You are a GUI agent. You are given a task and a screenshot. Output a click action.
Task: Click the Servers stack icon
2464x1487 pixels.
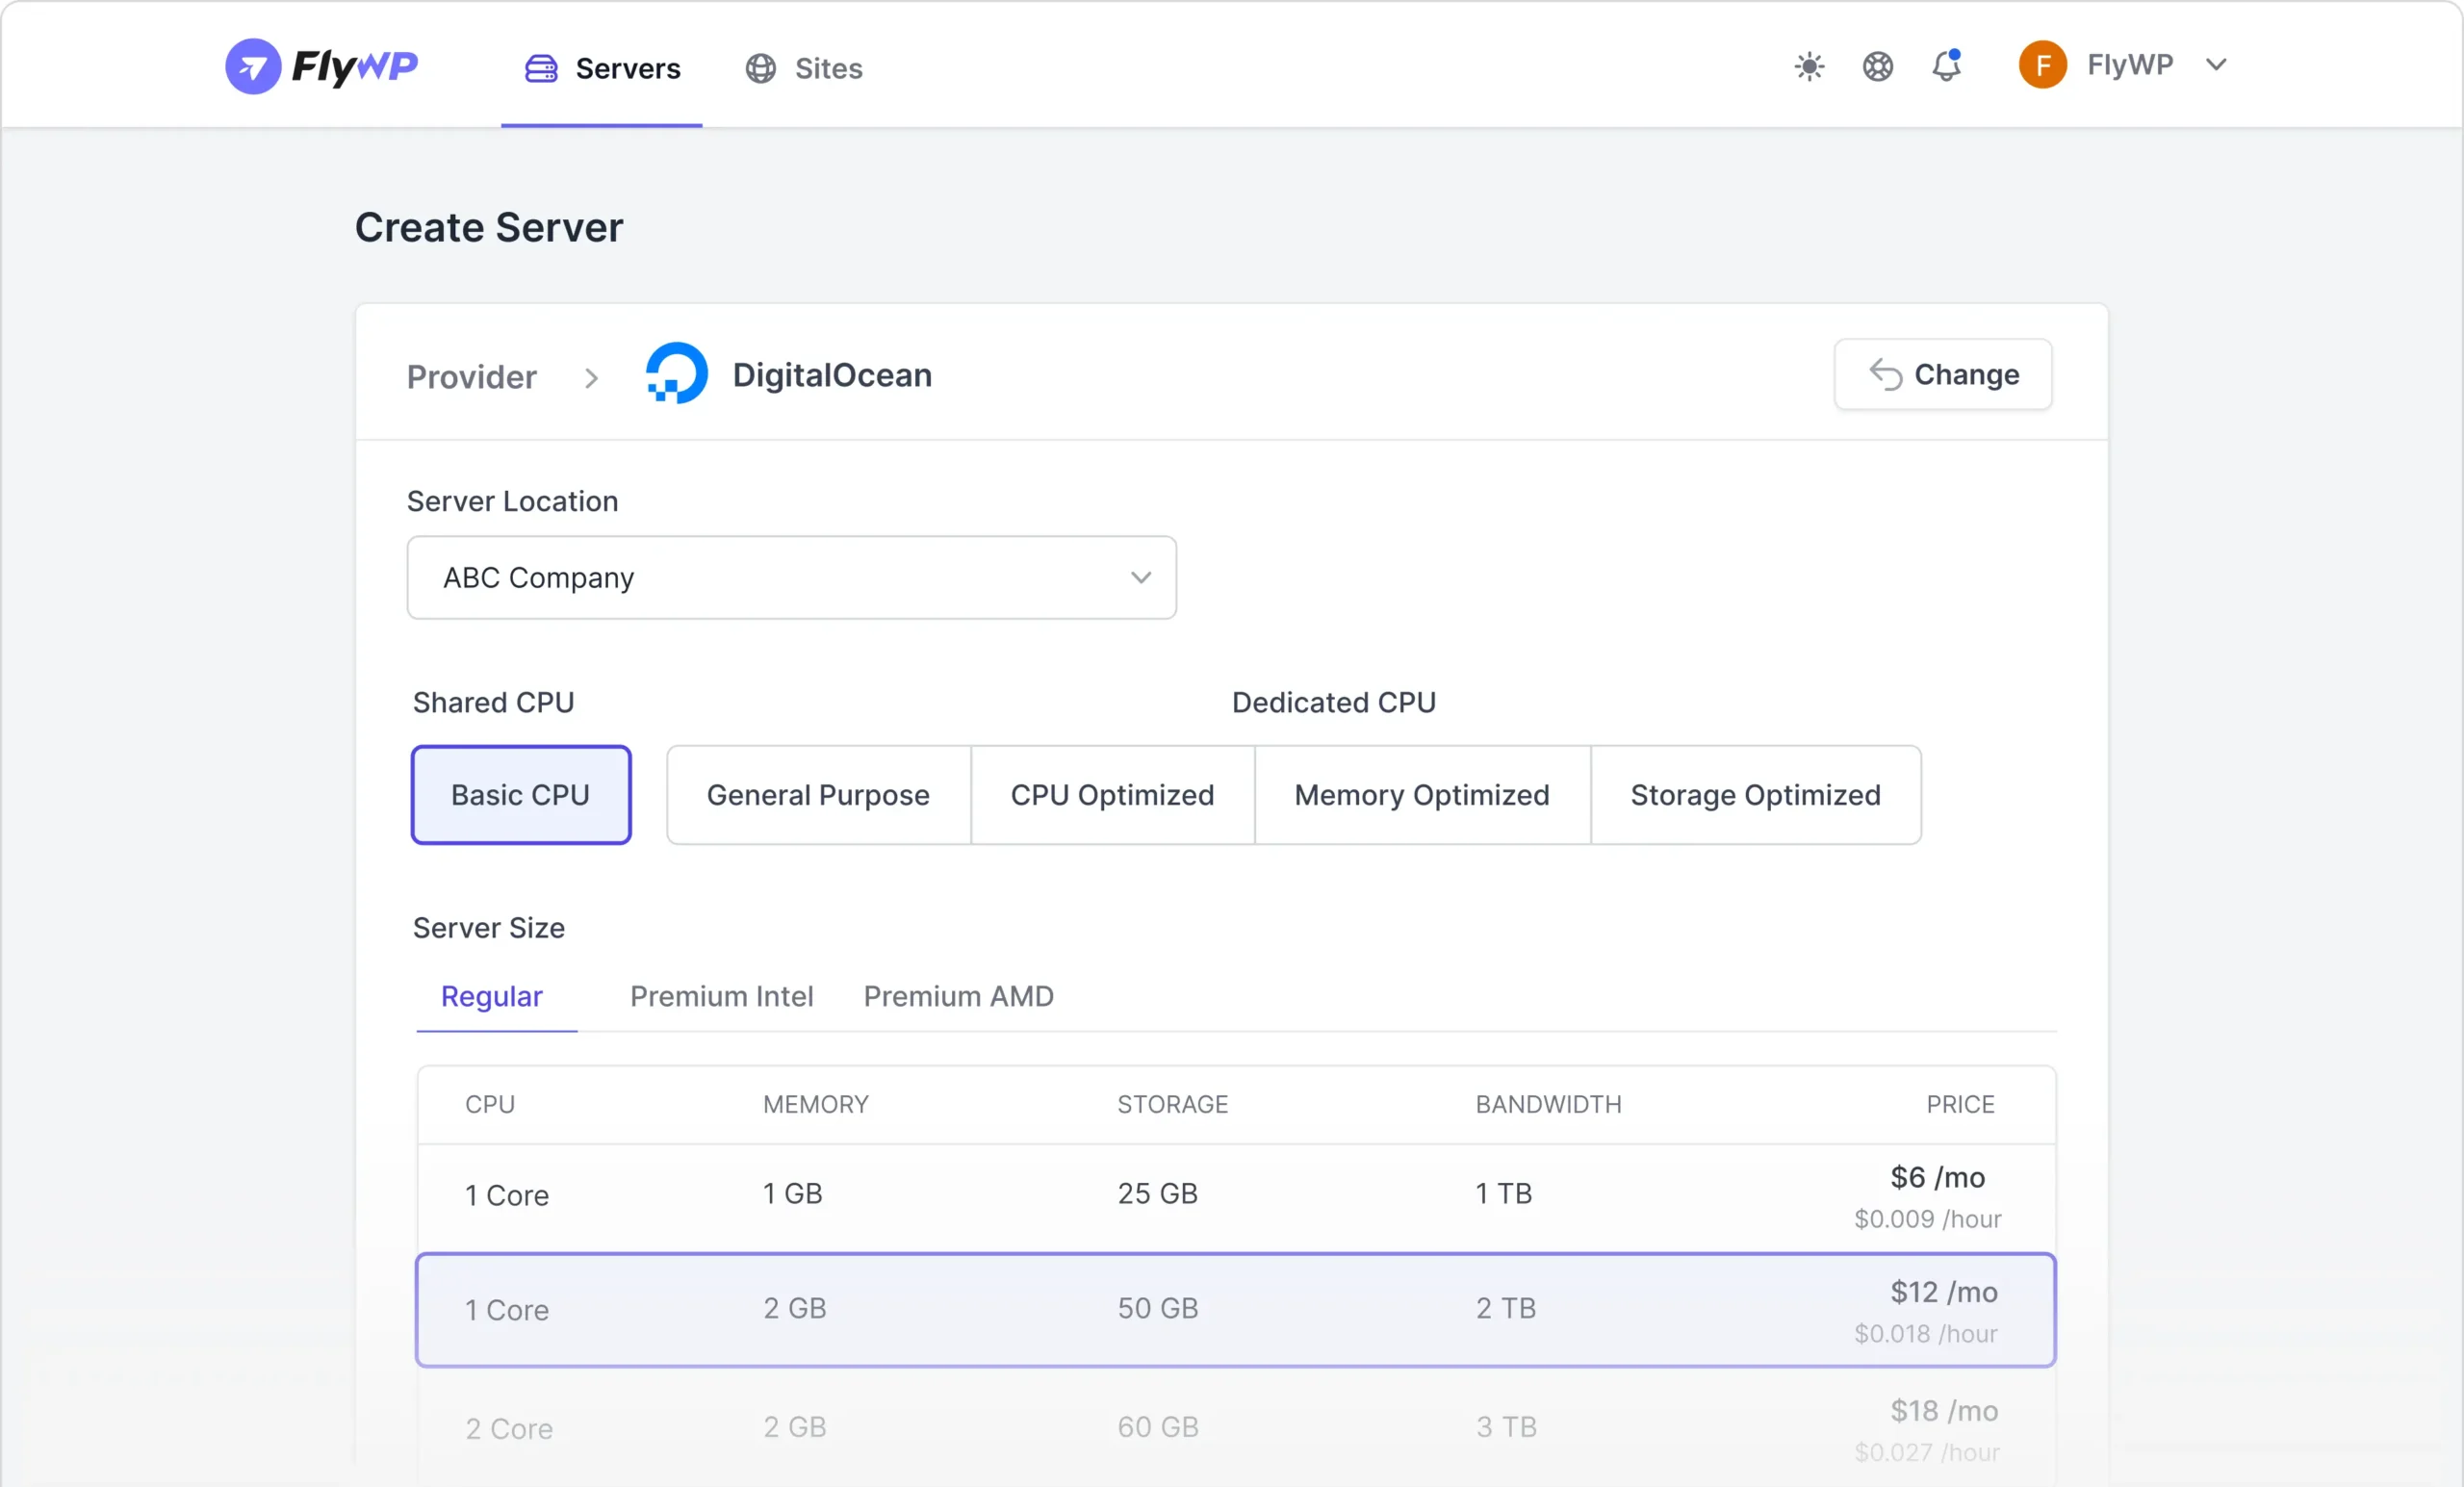pyautogui.click(x=541, y=68)
